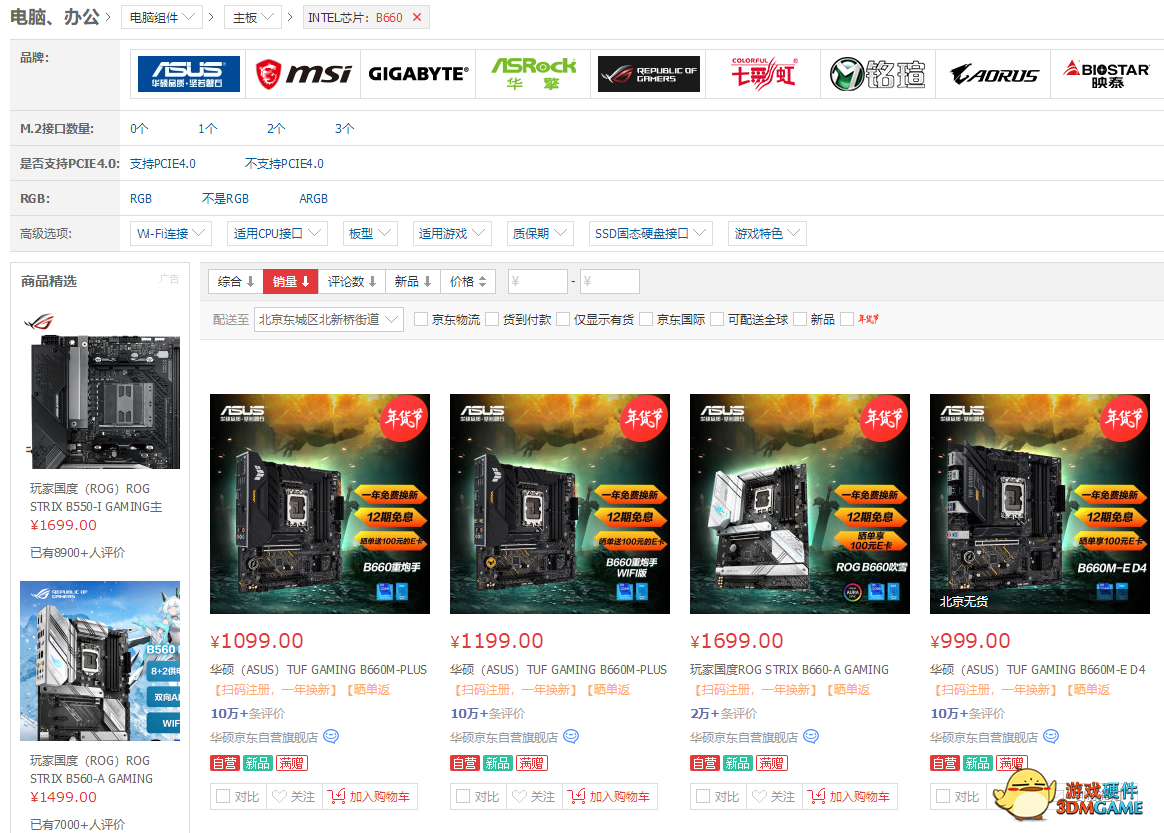Open 主板 breadcrumb dropdown
The image size is (1164, 833).
click(253, 17)
